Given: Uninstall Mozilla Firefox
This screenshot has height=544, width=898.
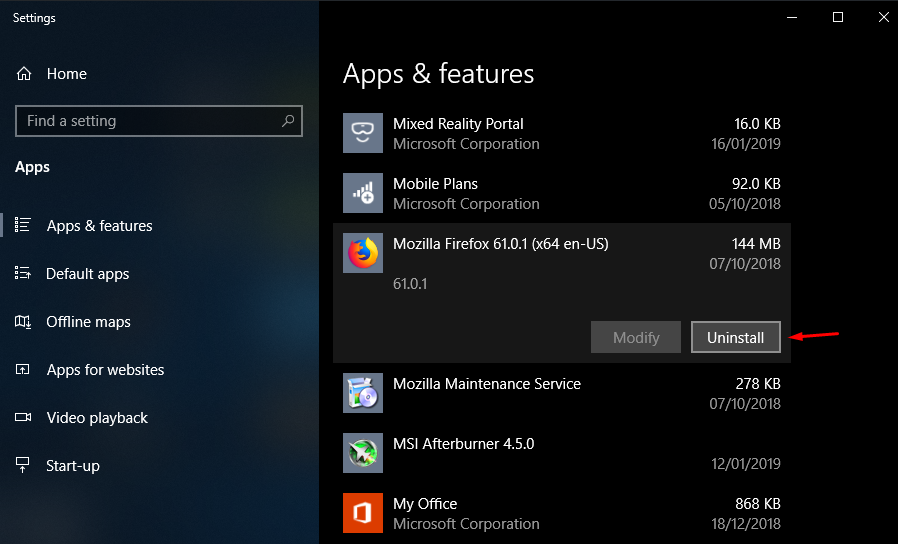Looking at the screenshot, I should 736,337.
